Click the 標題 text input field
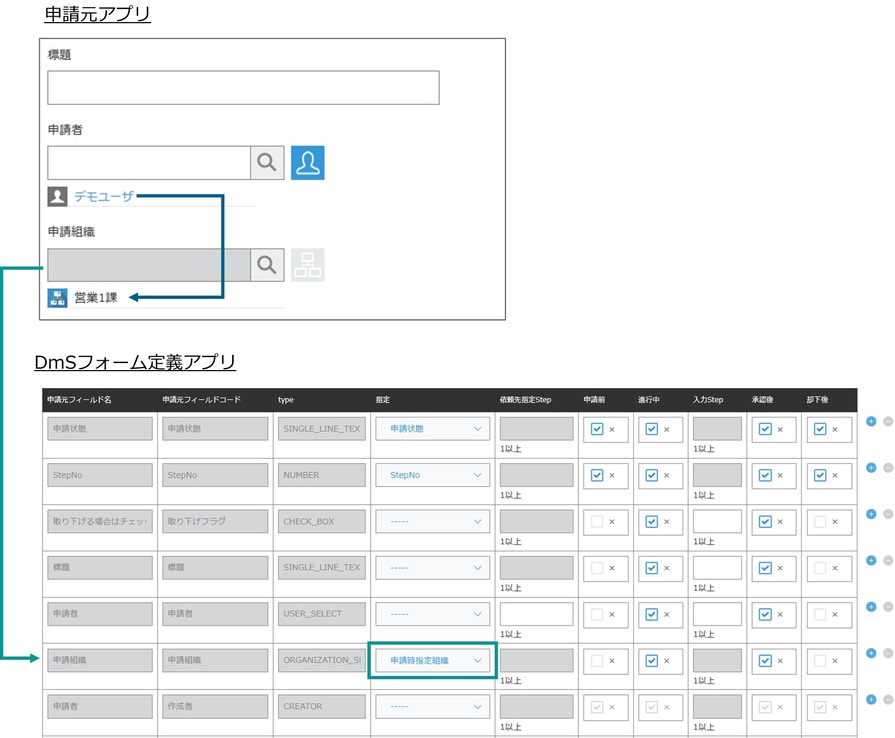The height and width of the screenshot is (738, 895). coord(243,88)
